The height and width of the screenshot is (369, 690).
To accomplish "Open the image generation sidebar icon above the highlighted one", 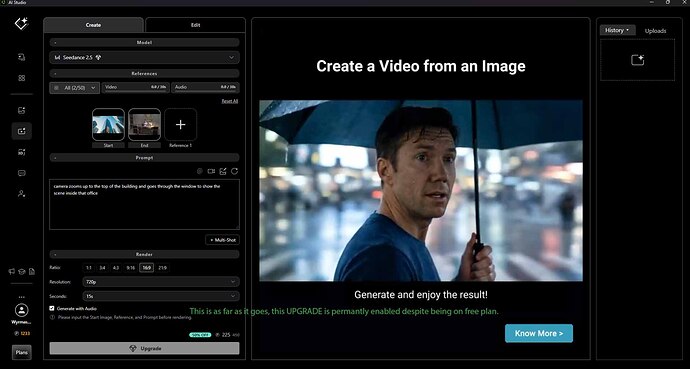I will coord(21,110).
